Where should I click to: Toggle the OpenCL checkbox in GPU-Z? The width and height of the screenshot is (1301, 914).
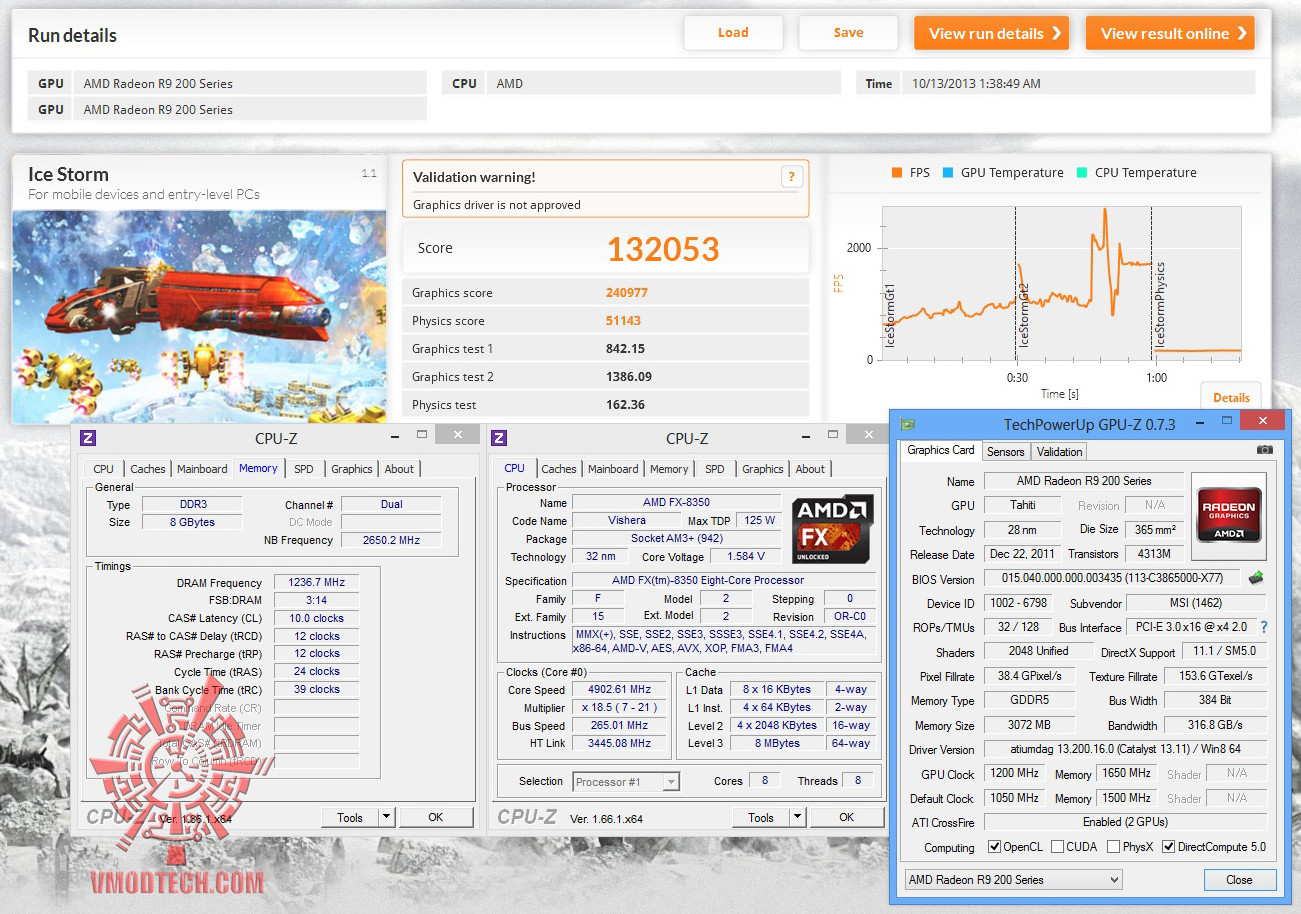[x=994, y=847]
